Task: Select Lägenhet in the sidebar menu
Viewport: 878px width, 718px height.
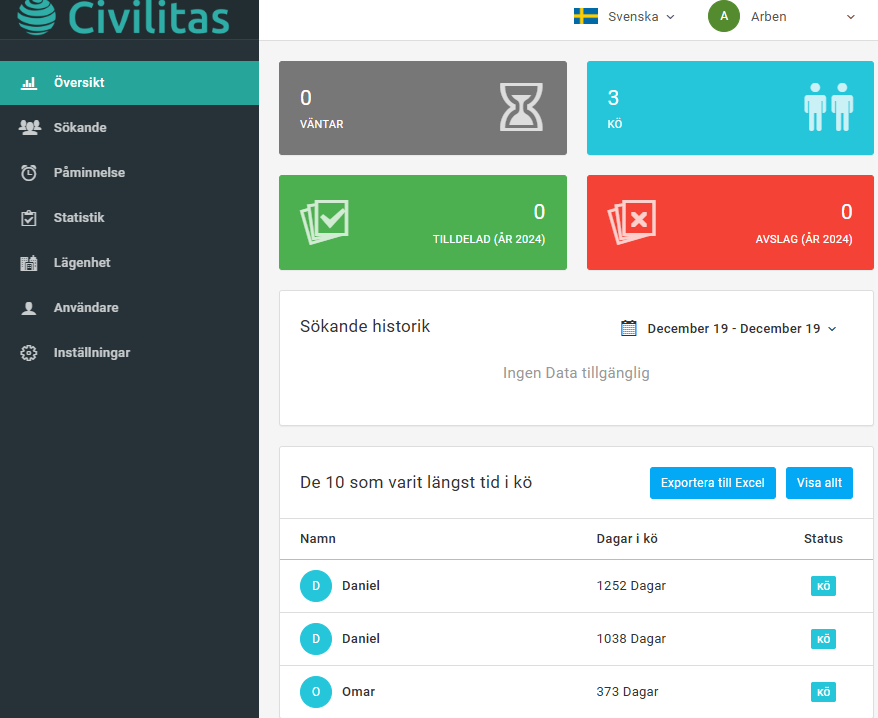Action: click(x=82, y=263)
